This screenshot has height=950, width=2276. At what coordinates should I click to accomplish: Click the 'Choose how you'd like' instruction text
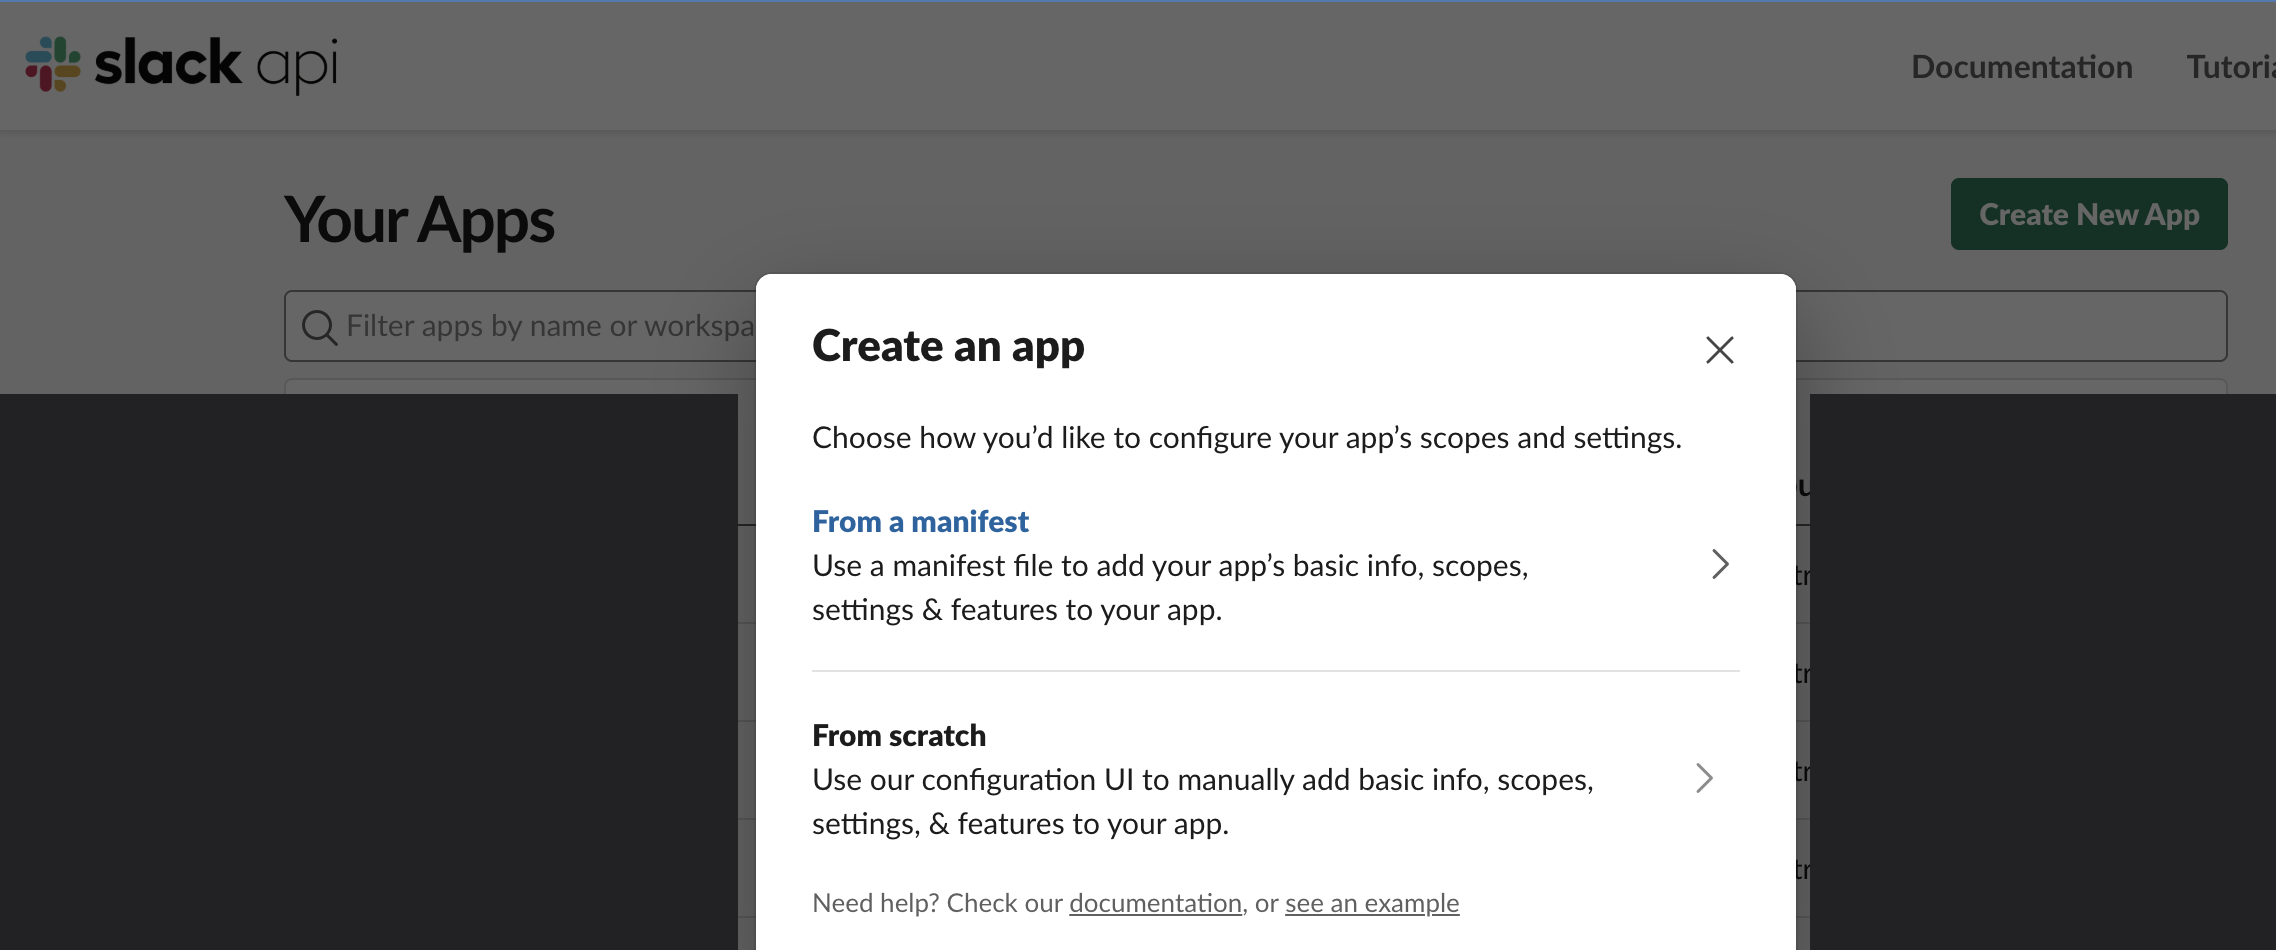pos(1246,438)
